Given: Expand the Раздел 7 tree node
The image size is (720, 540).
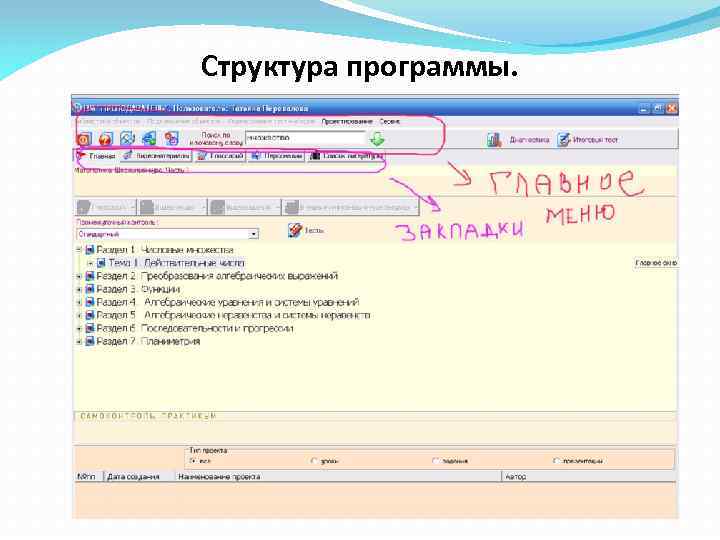Looking at the screenshot, I should (79, 342).
